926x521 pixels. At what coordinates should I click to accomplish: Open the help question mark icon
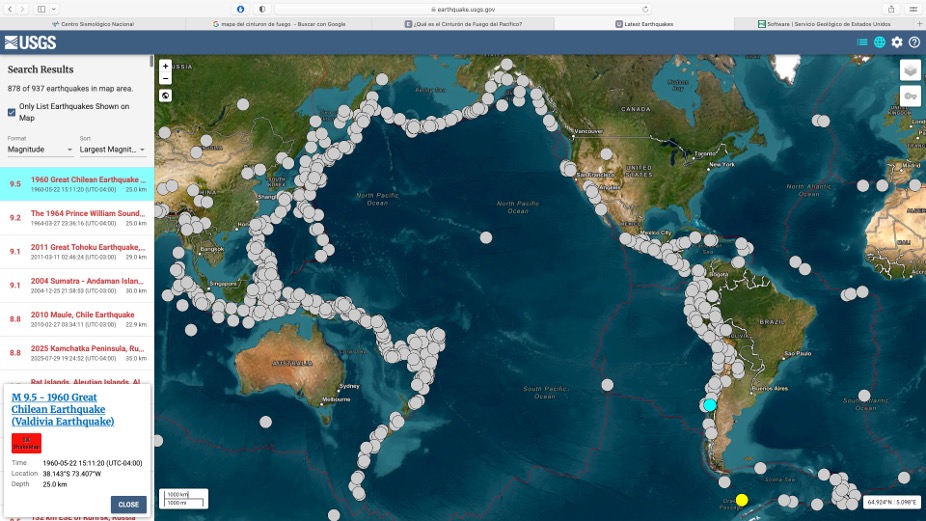click(914, 42)
